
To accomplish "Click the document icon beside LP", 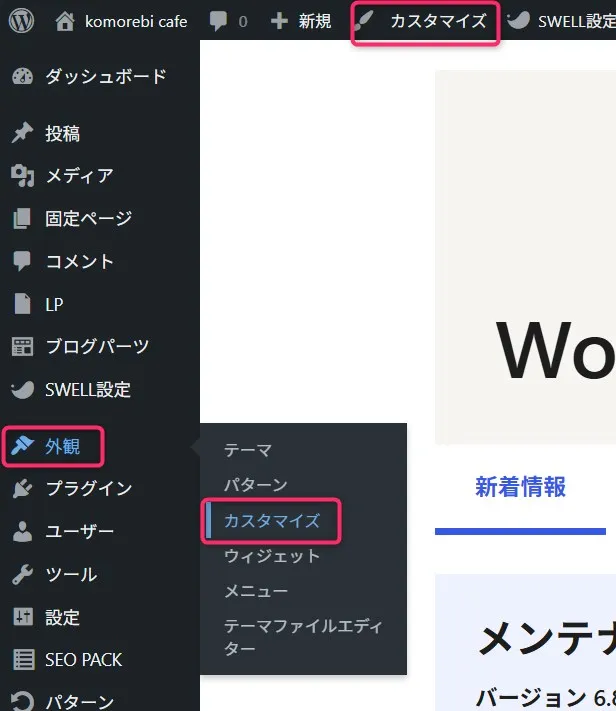I will [x=22, y=304].
